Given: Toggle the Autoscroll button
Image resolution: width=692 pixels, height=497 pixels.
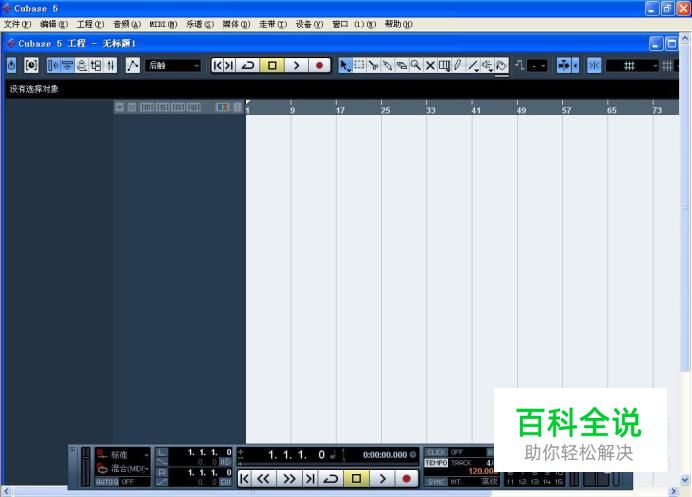Looking at the screenshot, I should pyautogui.click(x=564, y=66).
